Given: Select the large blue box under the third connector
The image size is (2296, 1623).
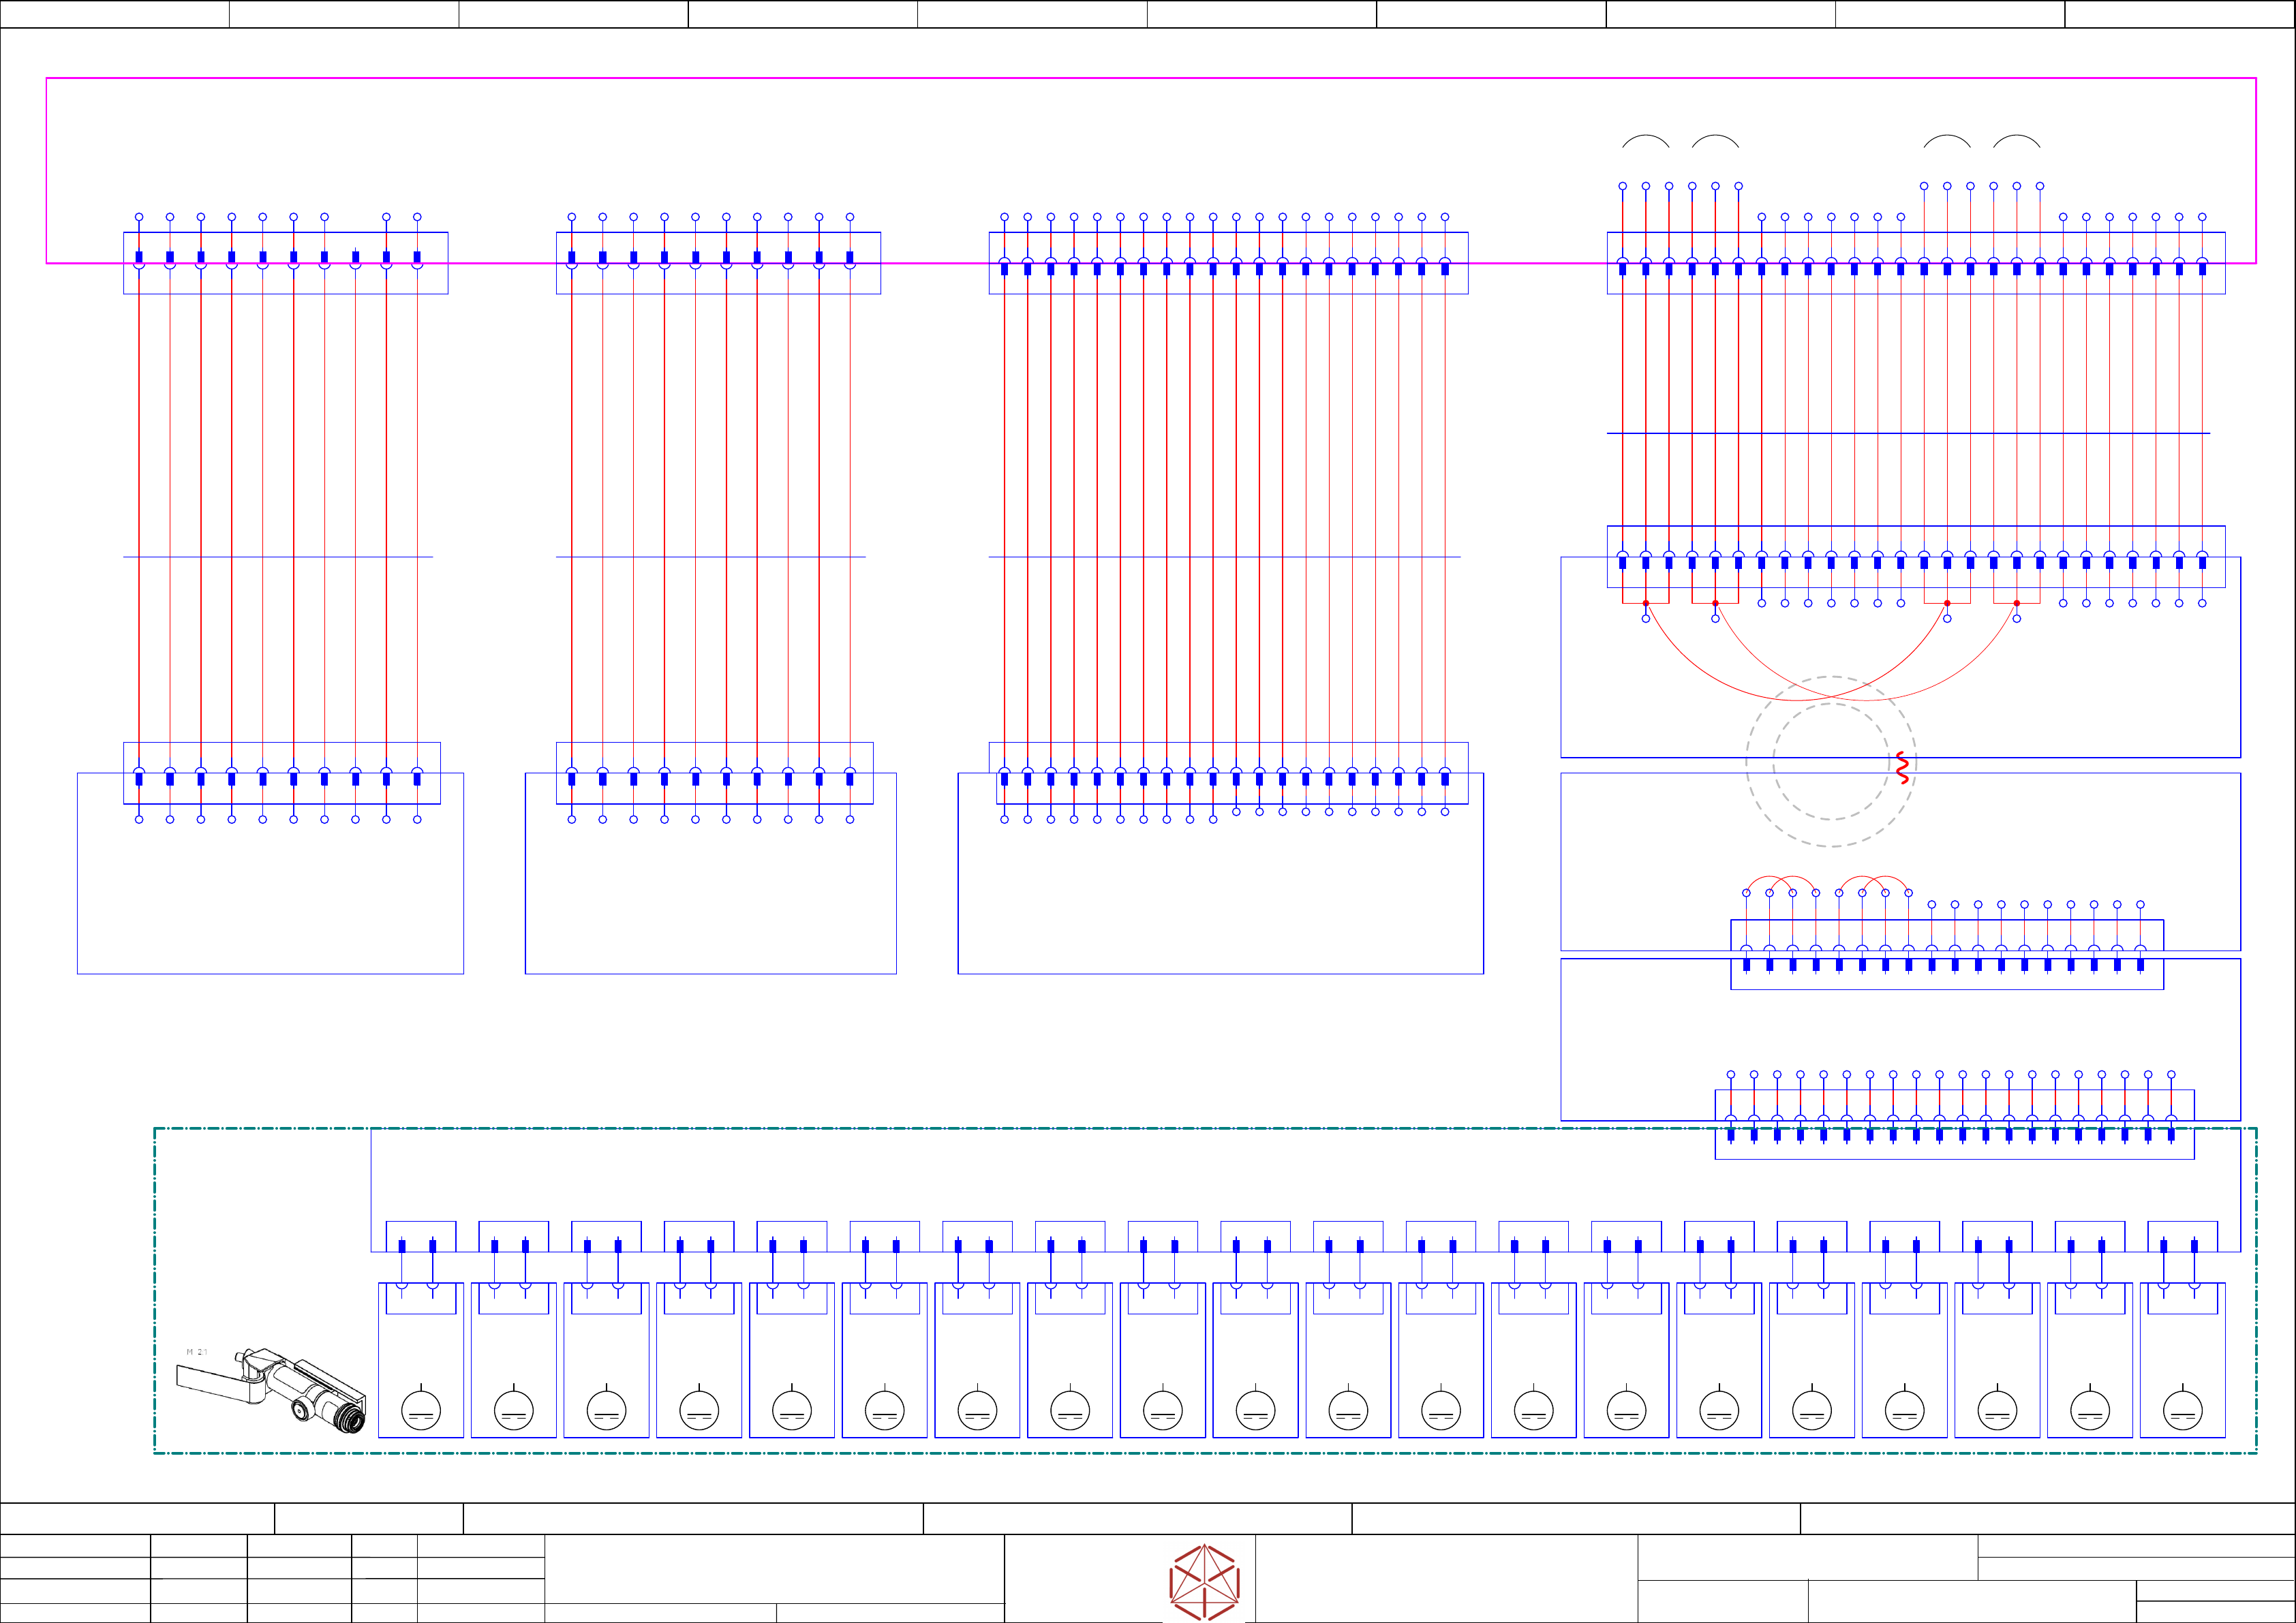Looking at the screenshot, I should click(1220, 900).
